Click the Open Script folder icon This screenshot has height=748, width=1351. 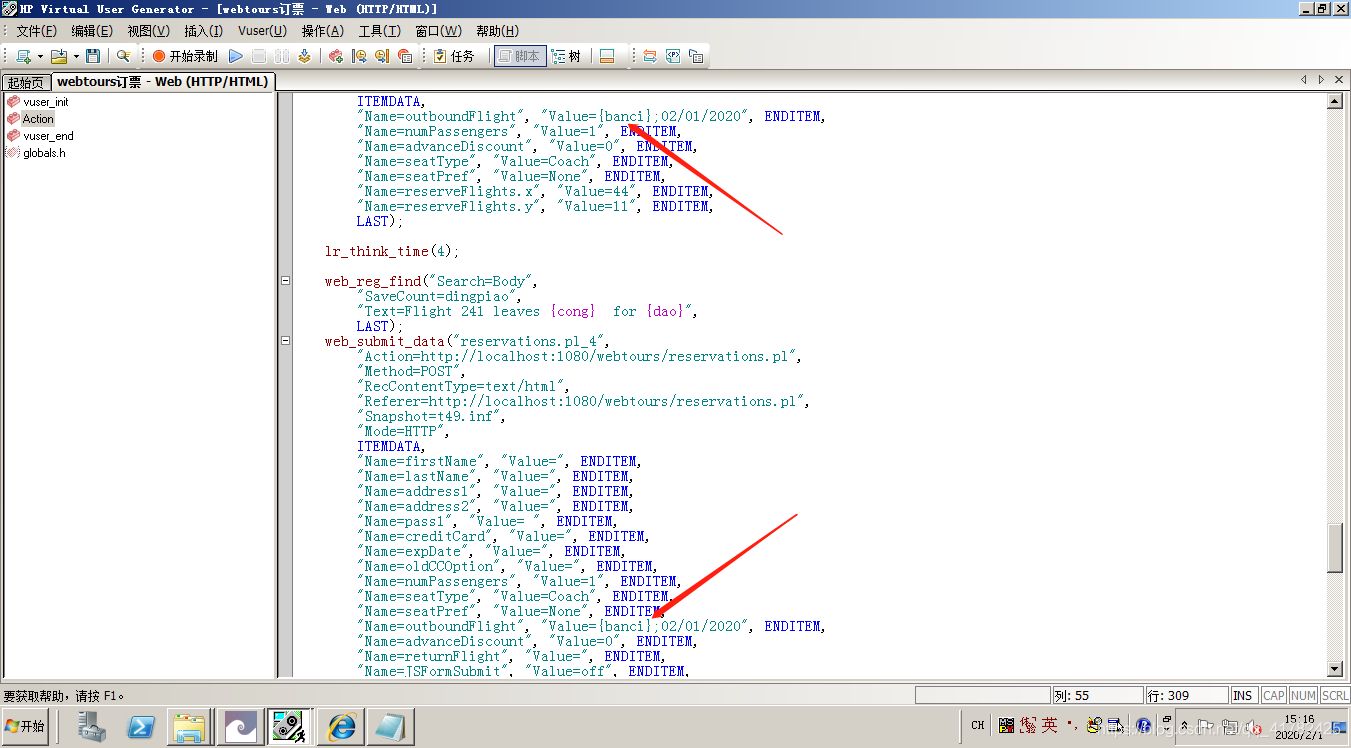[x=58, y=56]
